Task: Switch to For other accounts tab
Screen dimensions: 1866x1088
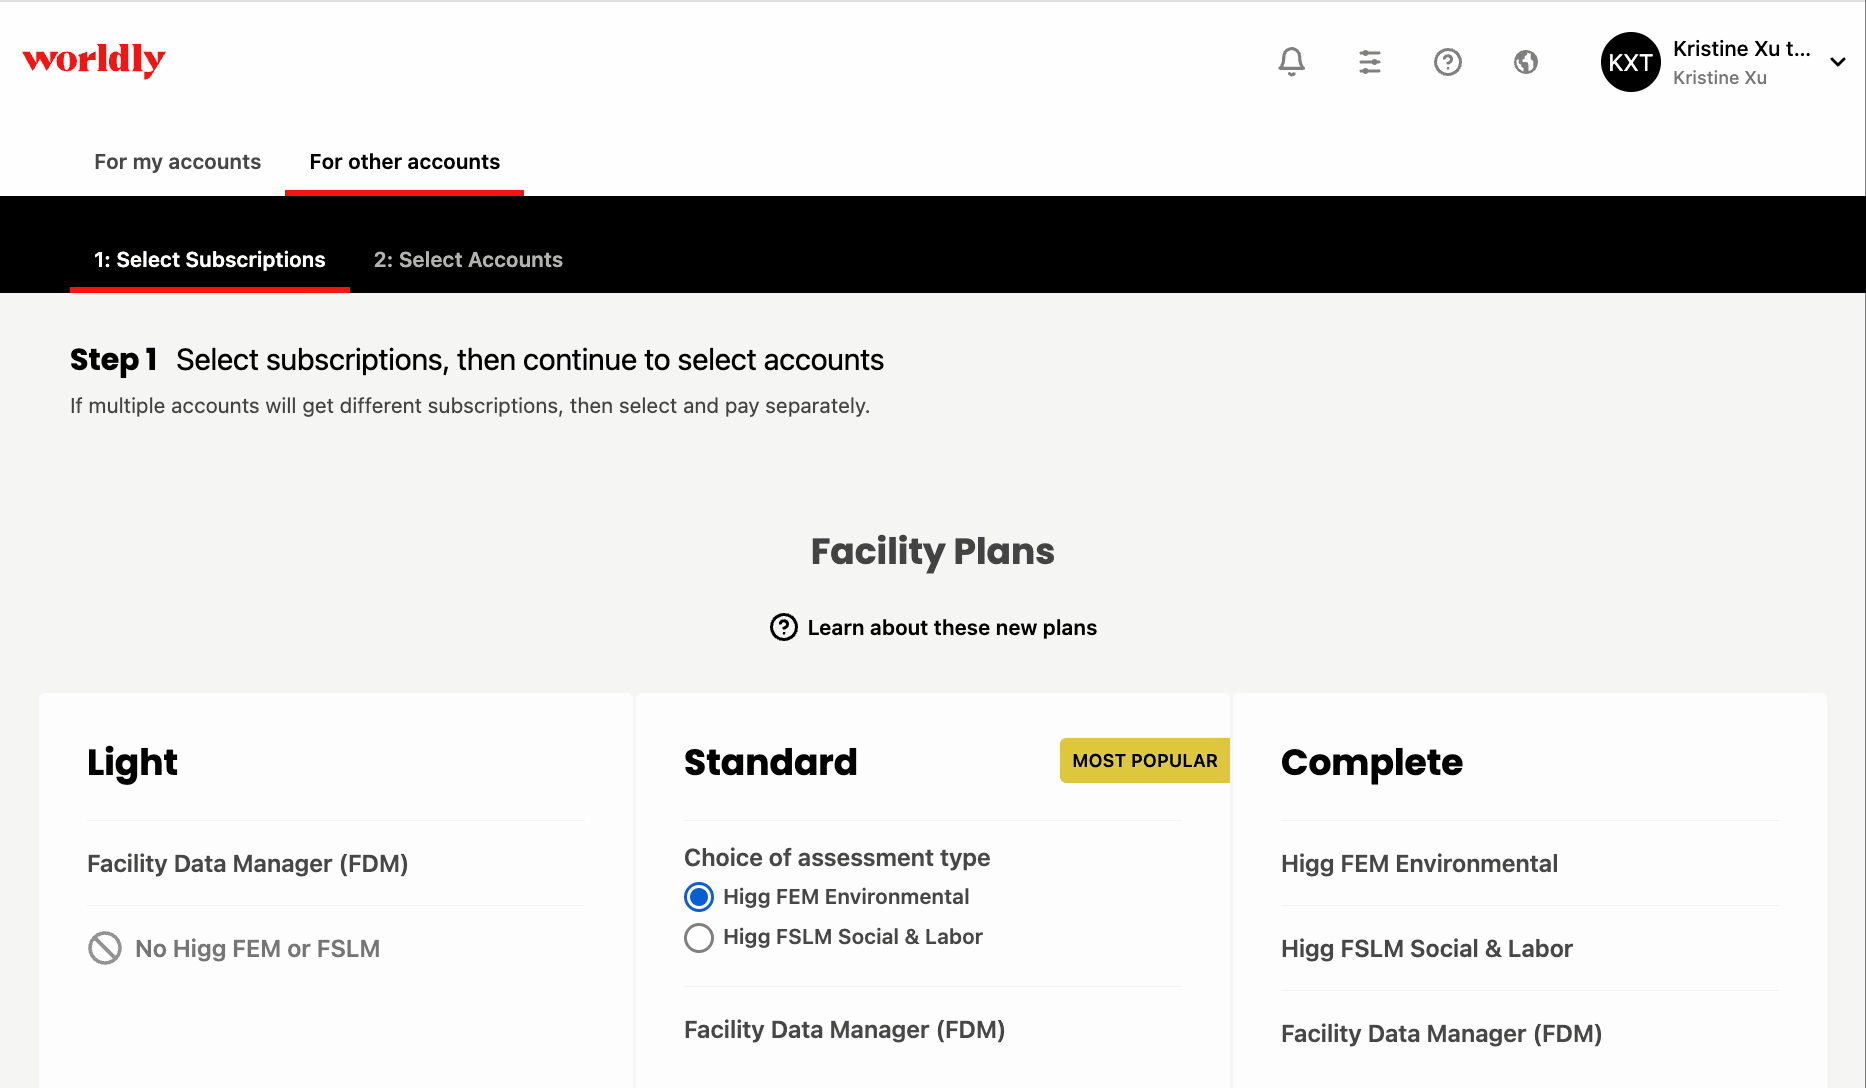Action: point(404,162)
